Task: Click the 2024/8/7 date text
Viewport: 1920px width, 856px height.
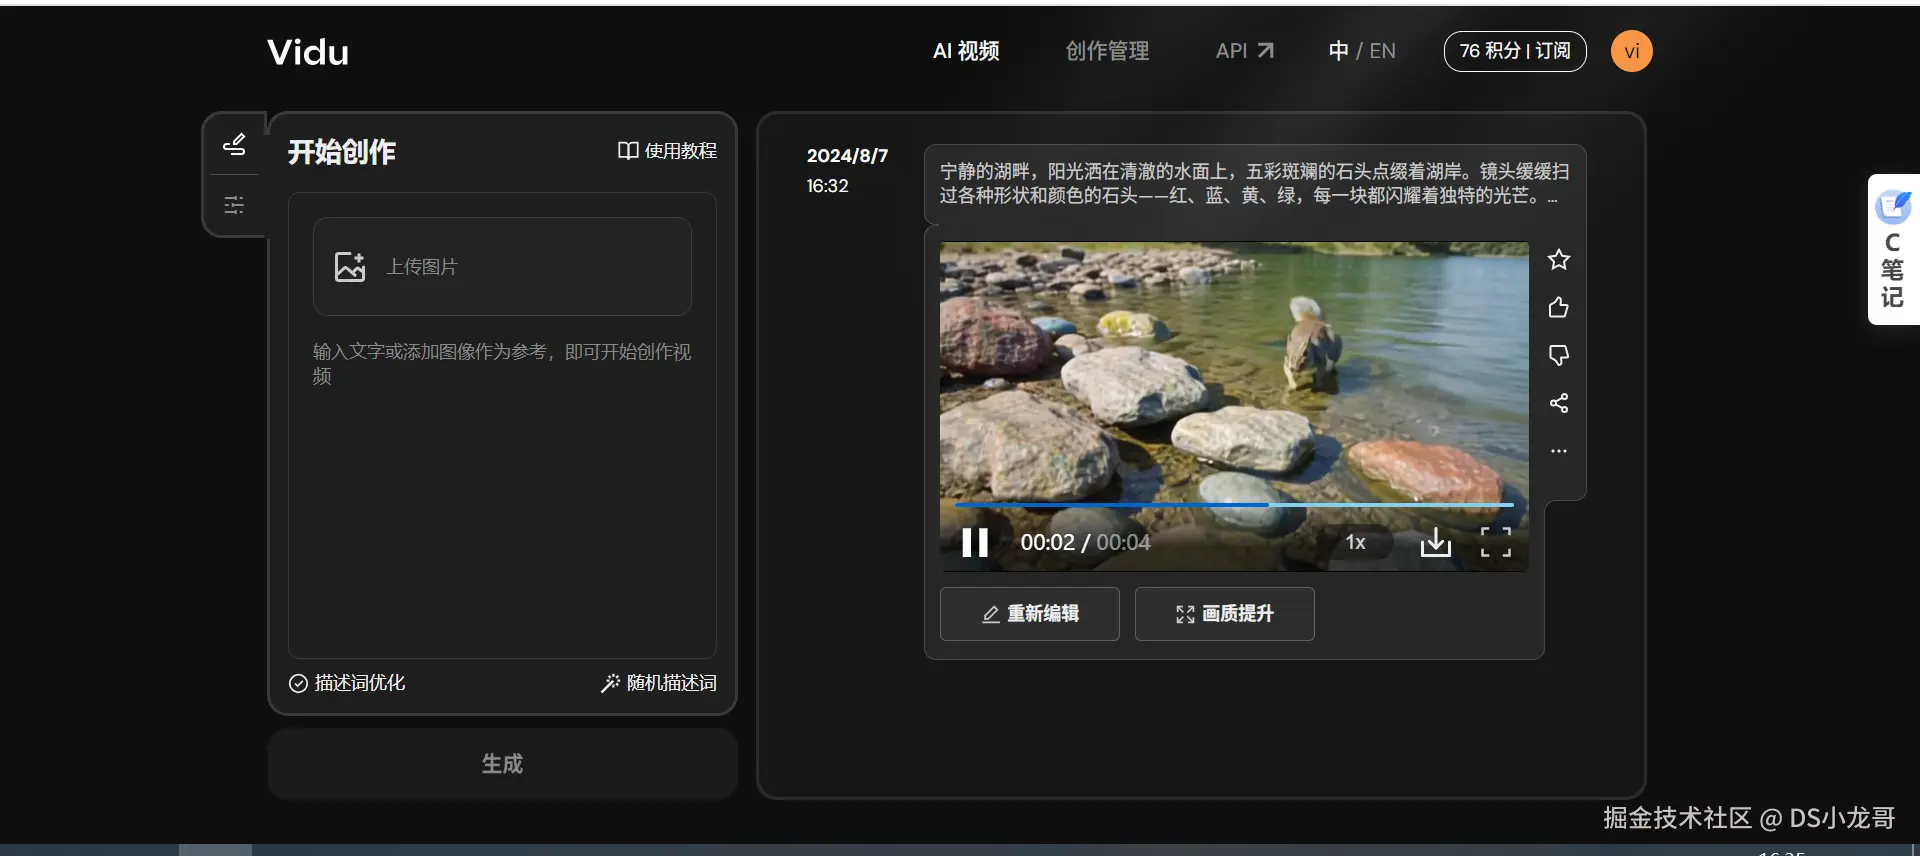Action: point(847,156)
